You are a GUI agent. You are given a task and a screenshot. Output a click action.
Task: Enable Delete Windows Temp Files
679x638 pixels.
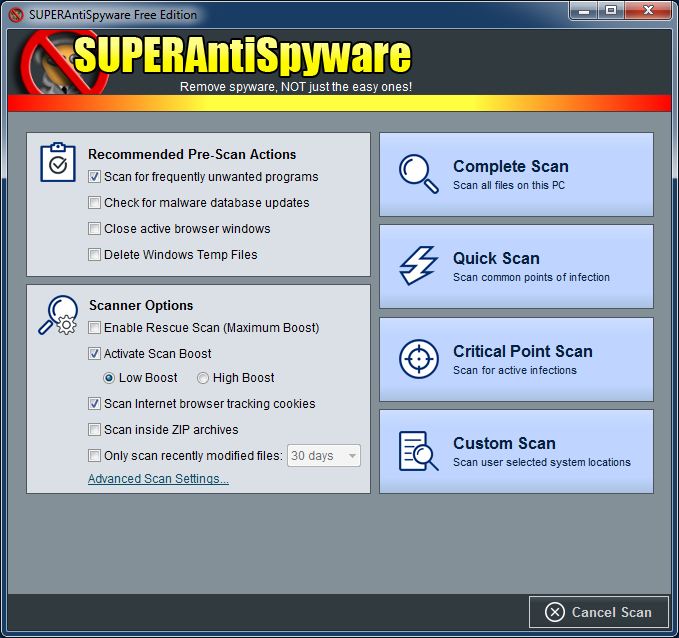pos(94,255)
